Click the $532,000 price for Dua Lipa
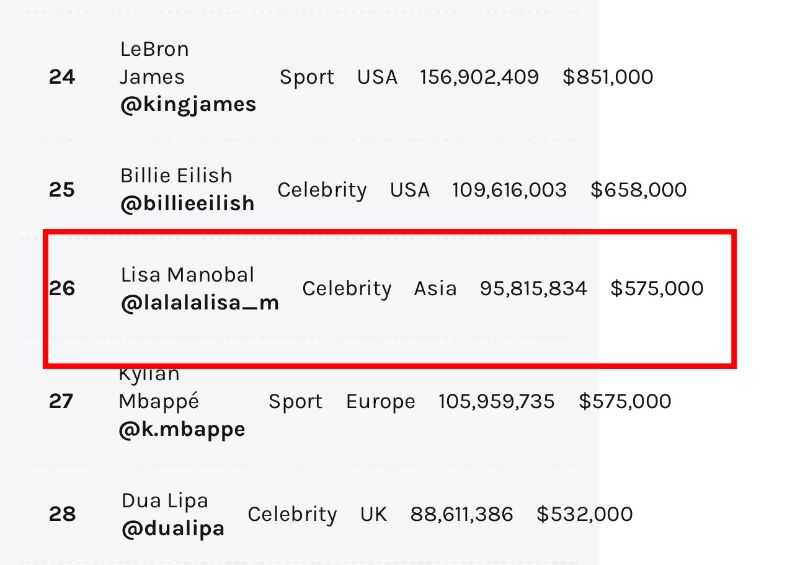This screenshot has width=800, height=565. point(585,514)
